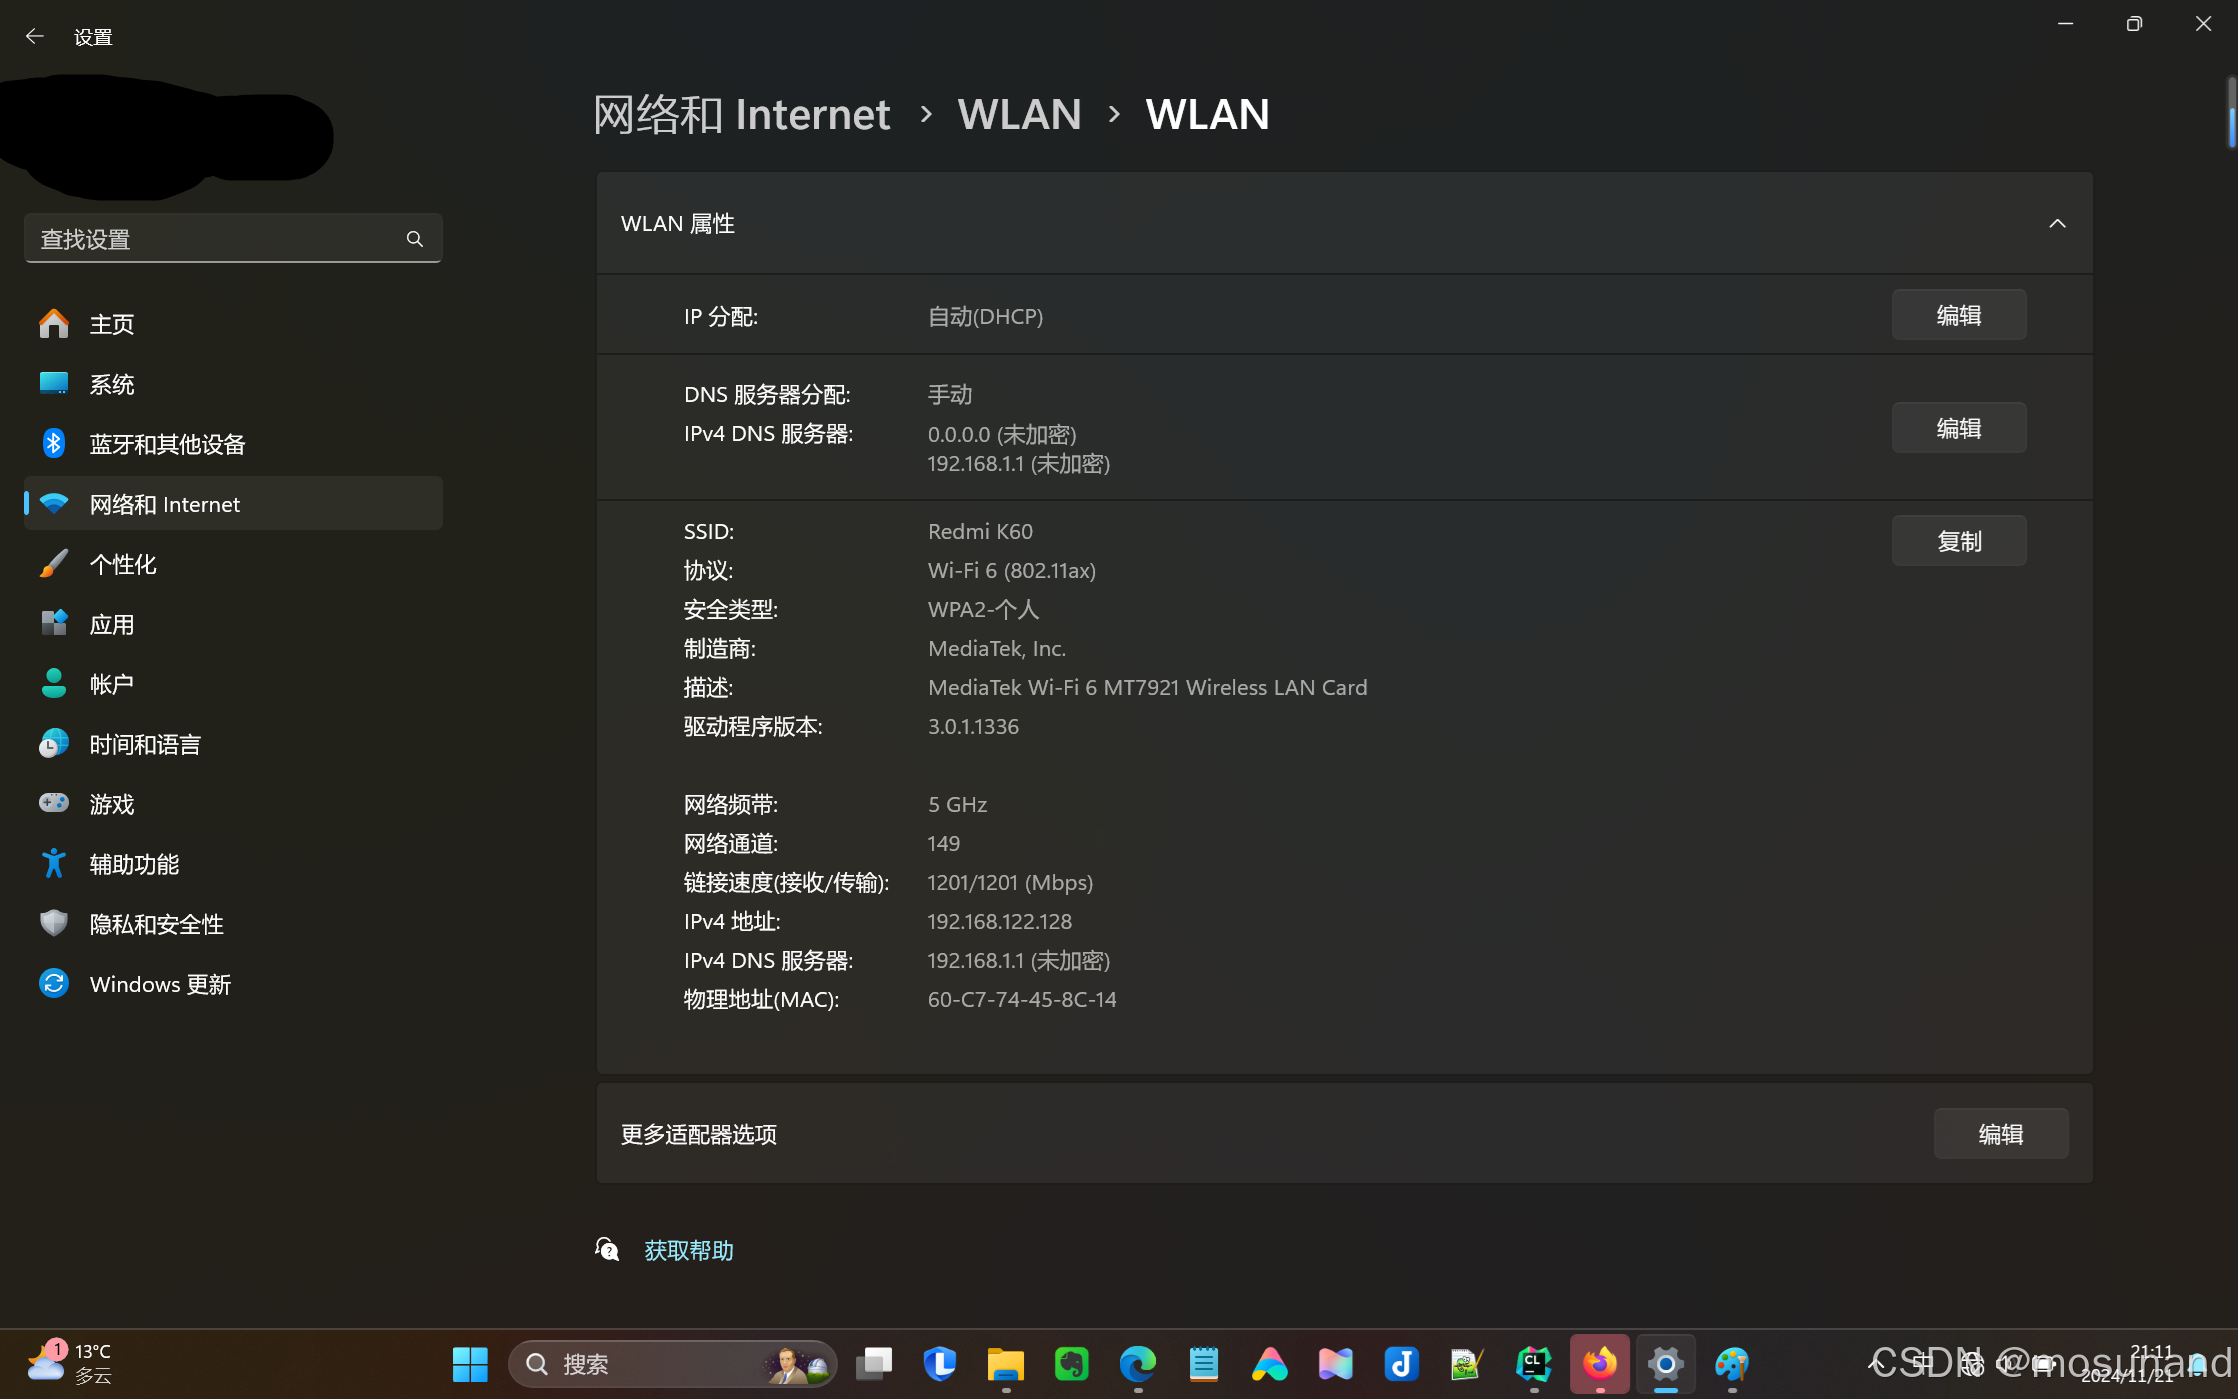Open the Time and language page
Viewport: 2238px width, 1399px height.
coord(145,744)
